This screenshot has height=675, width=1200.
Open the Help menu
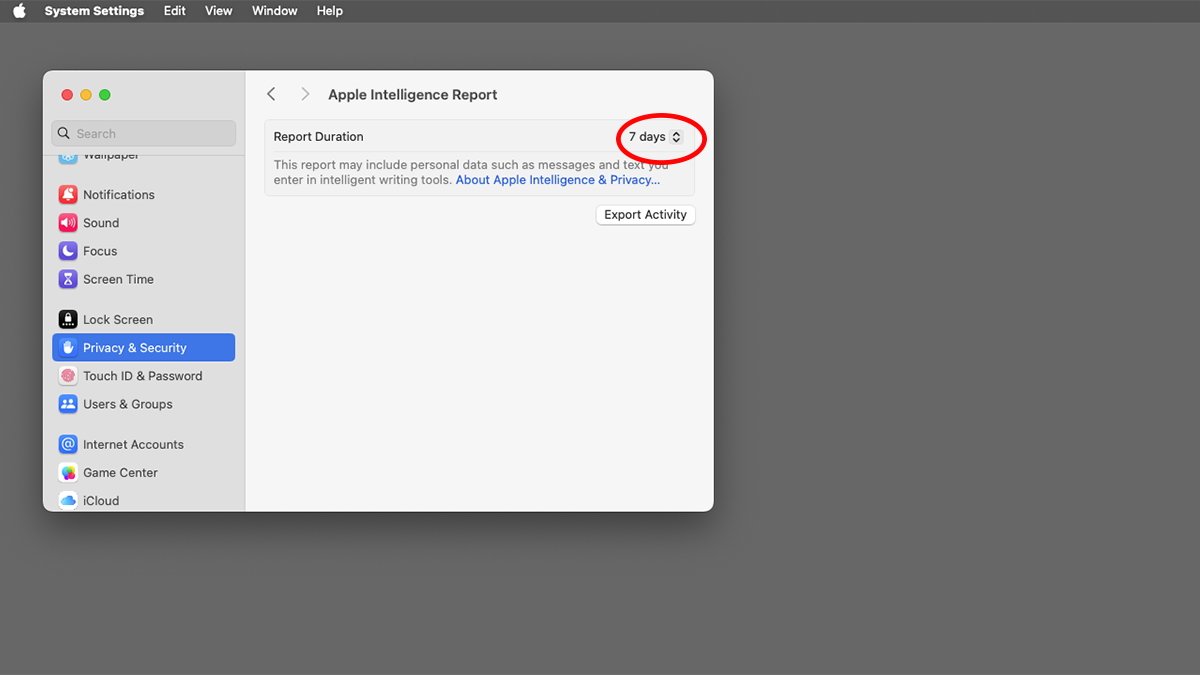coord(329,11)
